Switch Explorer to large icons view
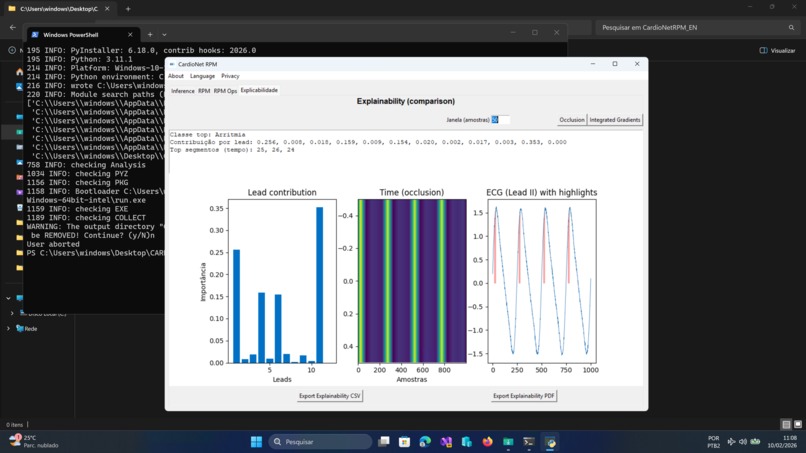Screen dimensions: 806x453 (x=798, y=425)
